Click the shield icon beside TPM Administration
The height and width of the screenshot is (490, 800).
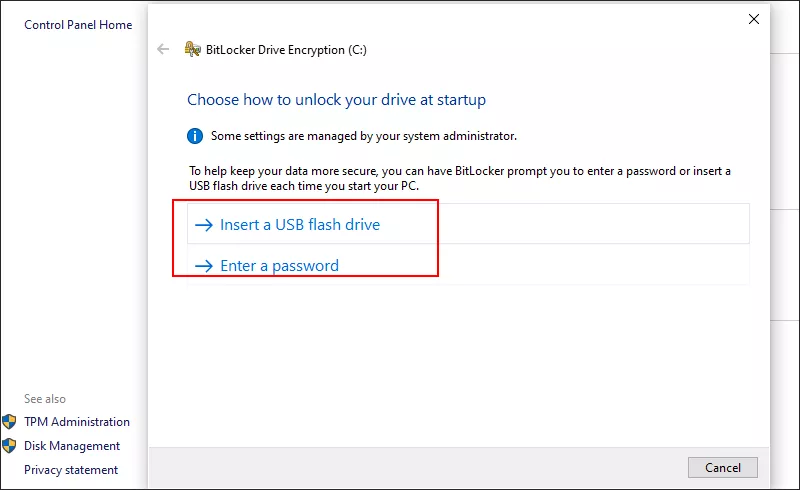[9, 422]
